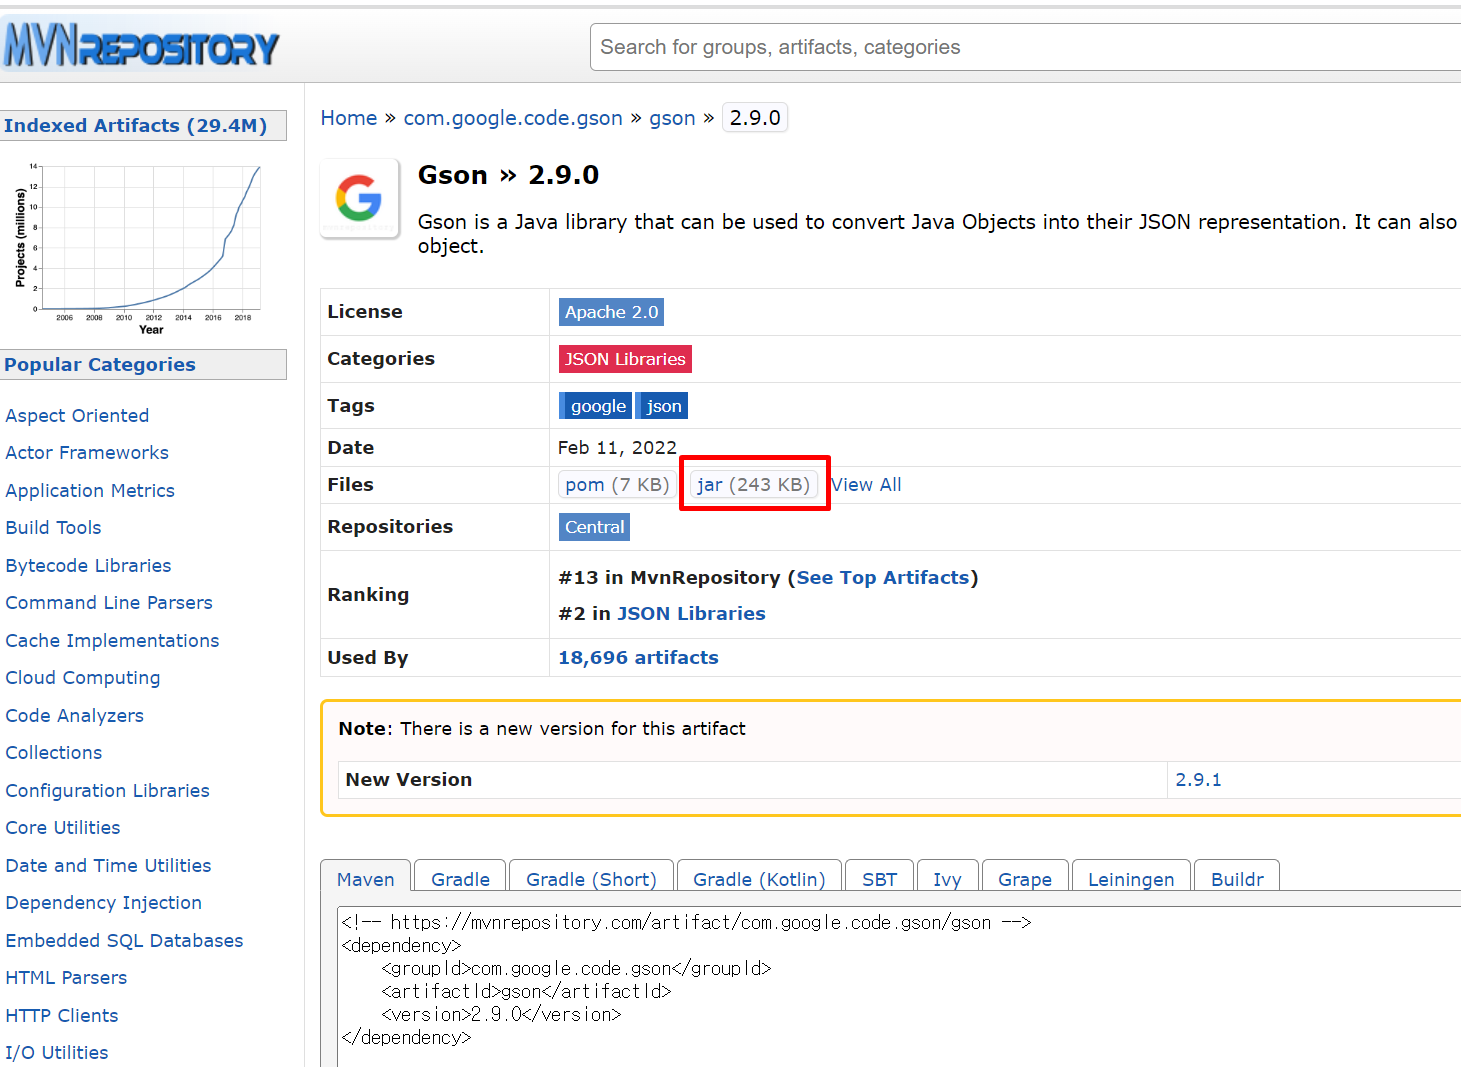Open Bytecode Libraries category

88,566
